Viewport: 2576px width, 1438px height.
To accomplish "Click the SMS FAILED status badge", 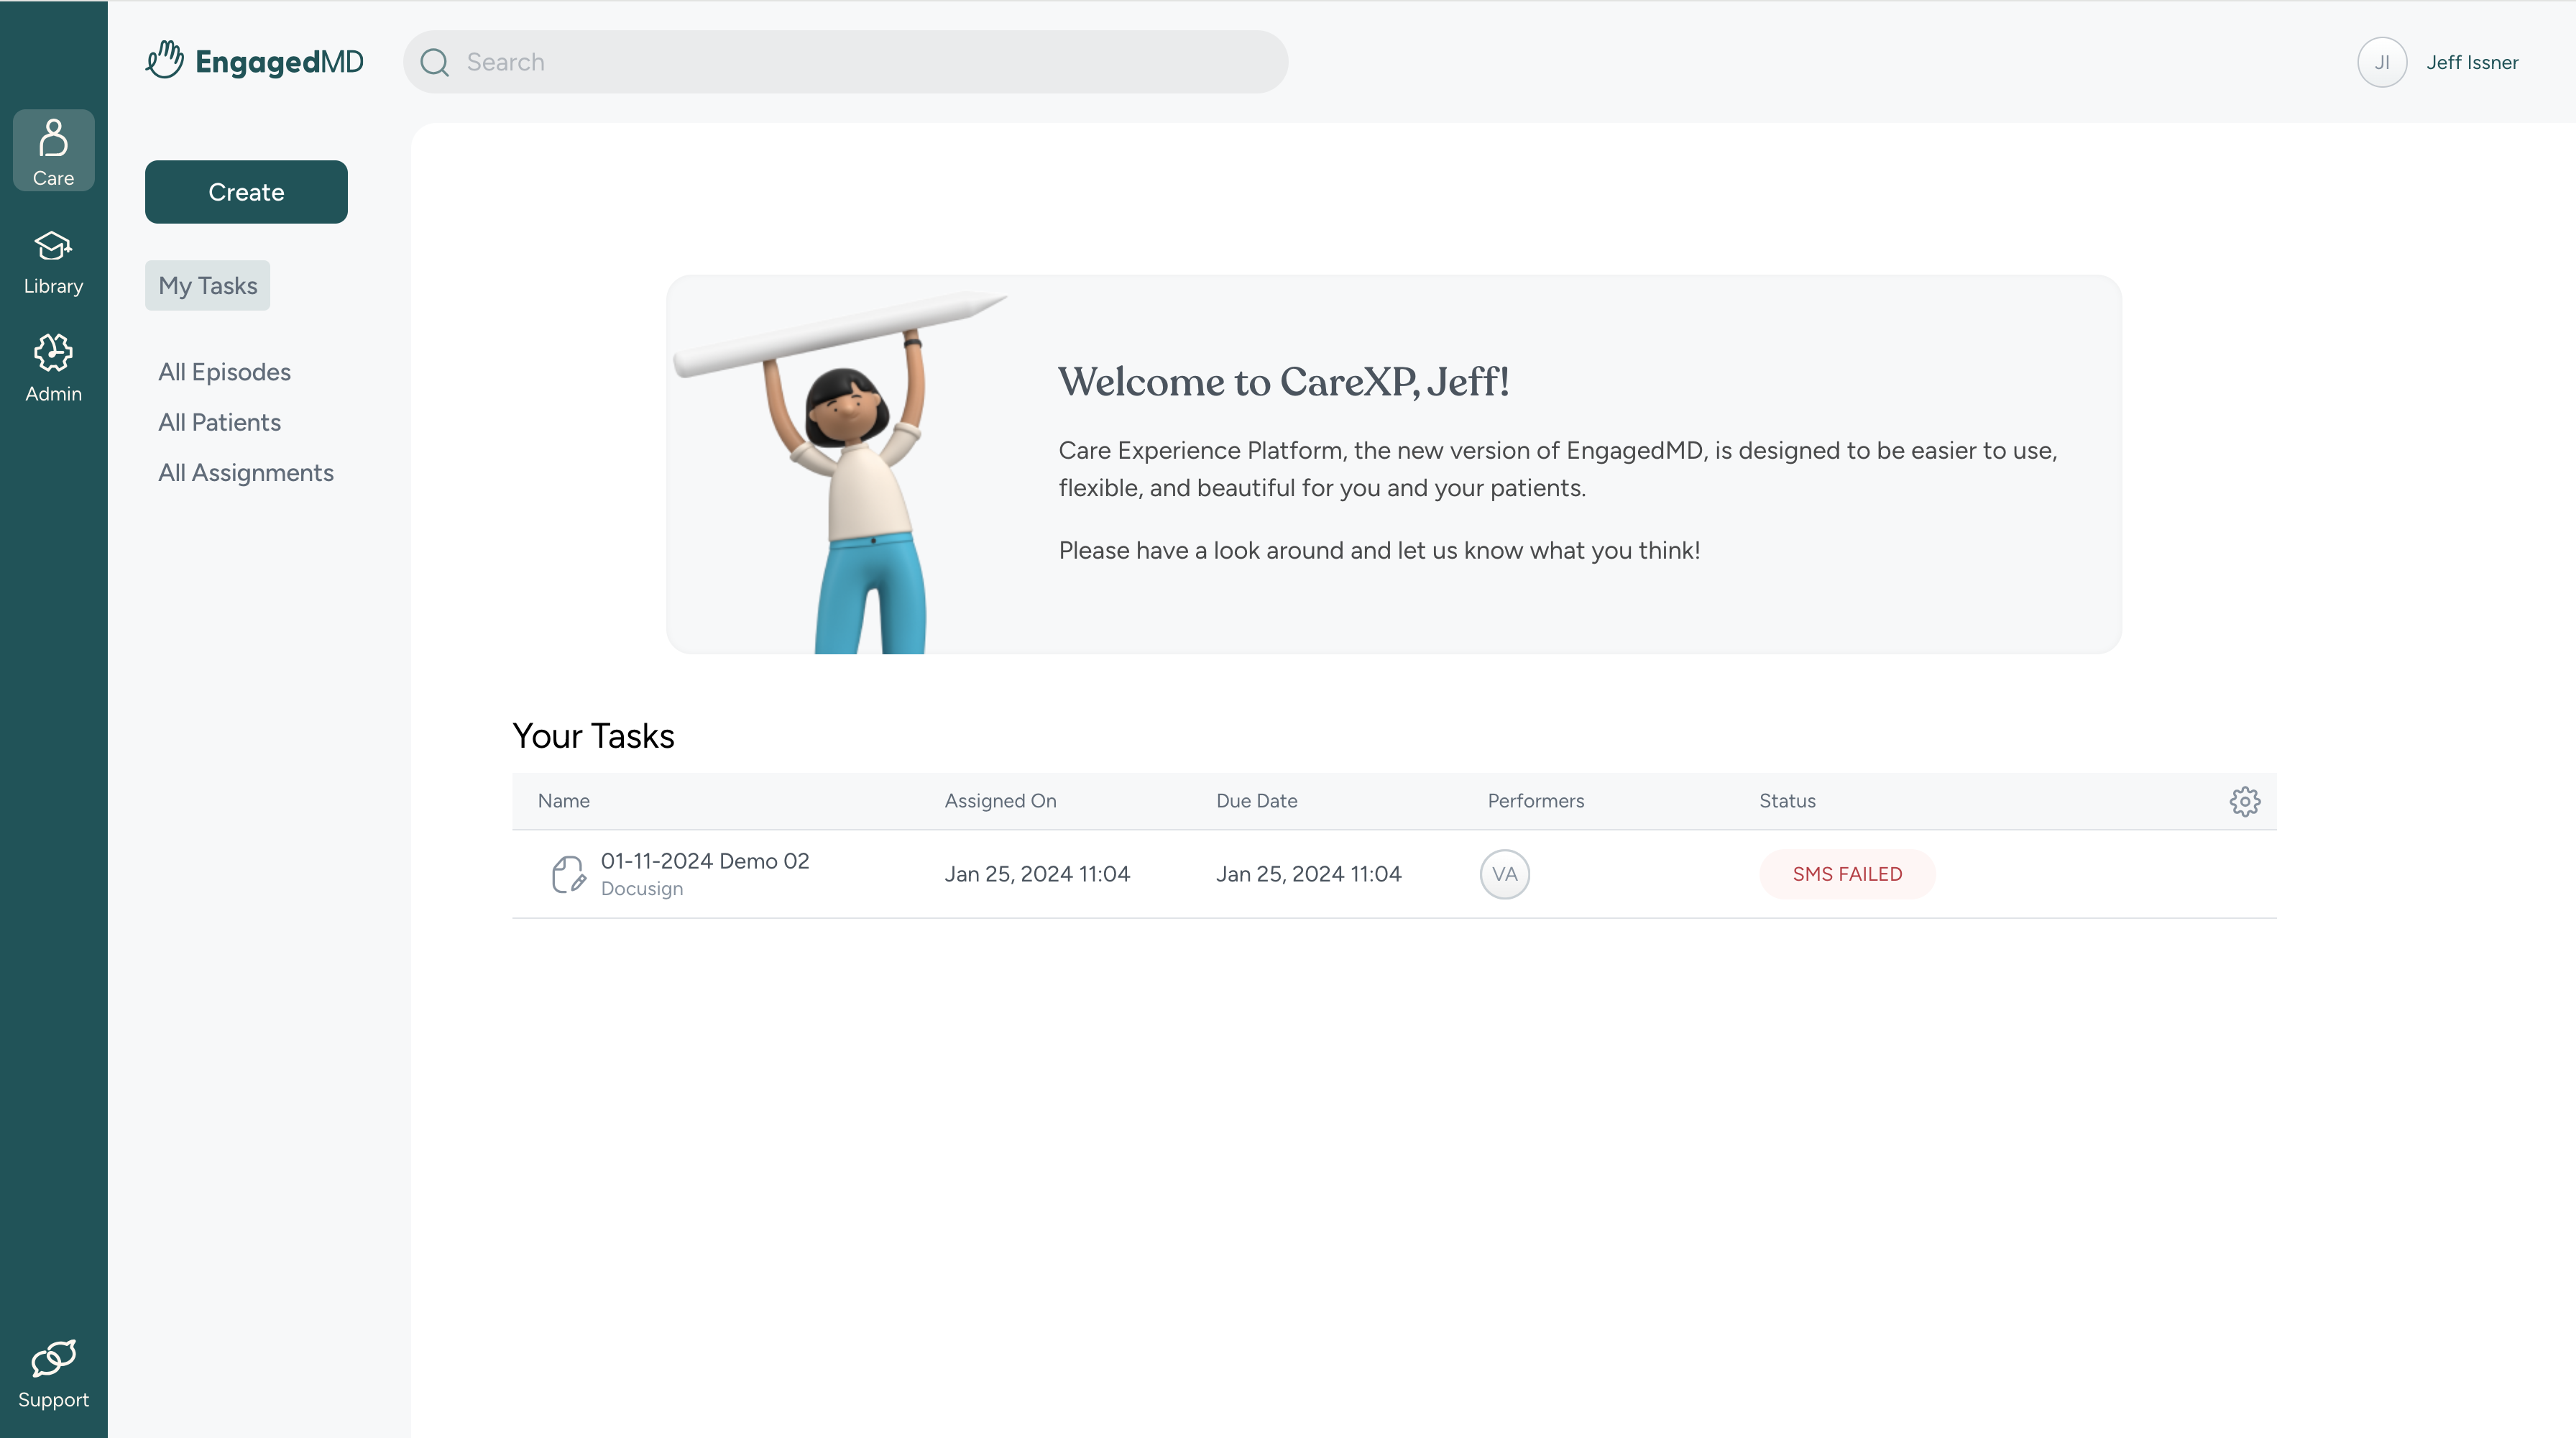I will [1847, 874].
